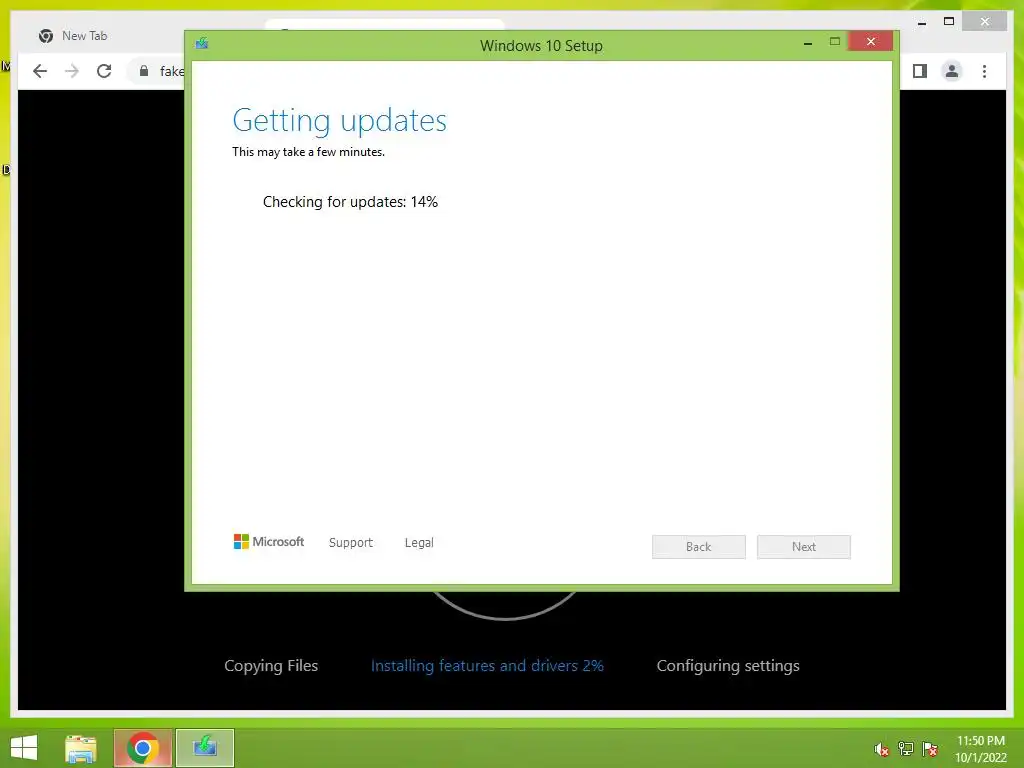The width and height of the screenshot is (1024, 768).
Task: Click 'This may take a few minutes.' text
Action: 308,152
